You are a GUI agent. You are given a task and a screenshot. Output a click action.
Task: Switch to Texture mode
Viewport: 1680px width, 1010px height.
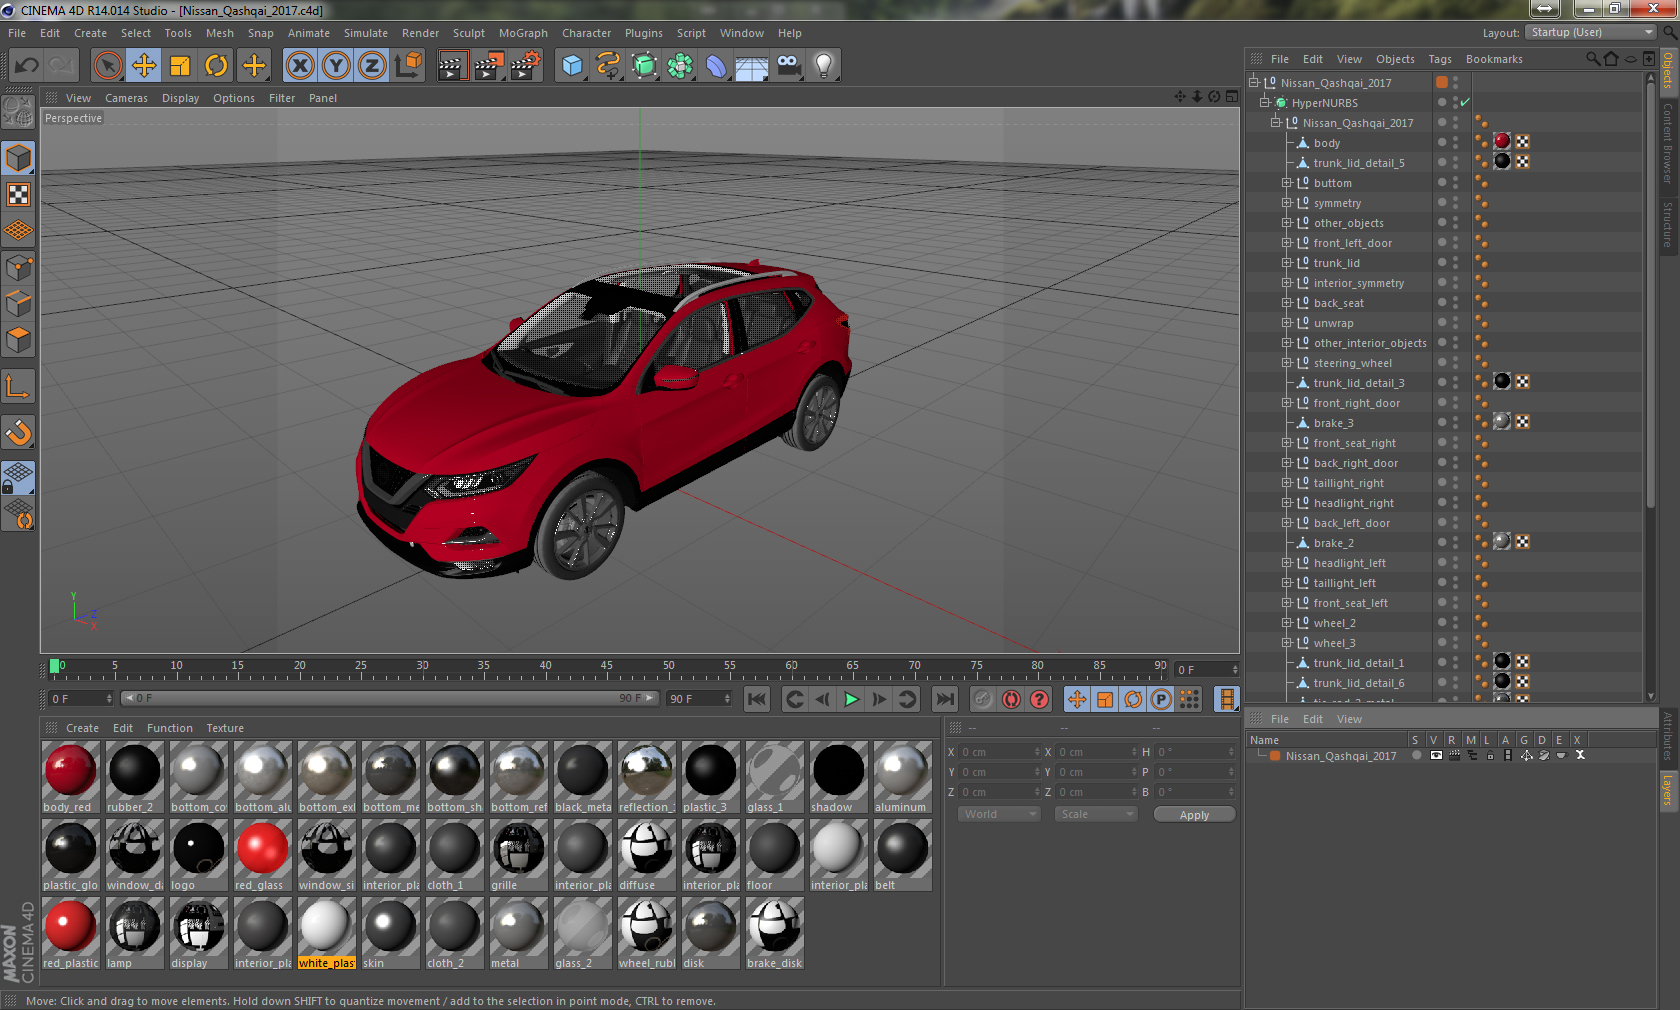[x=19, y=194]
